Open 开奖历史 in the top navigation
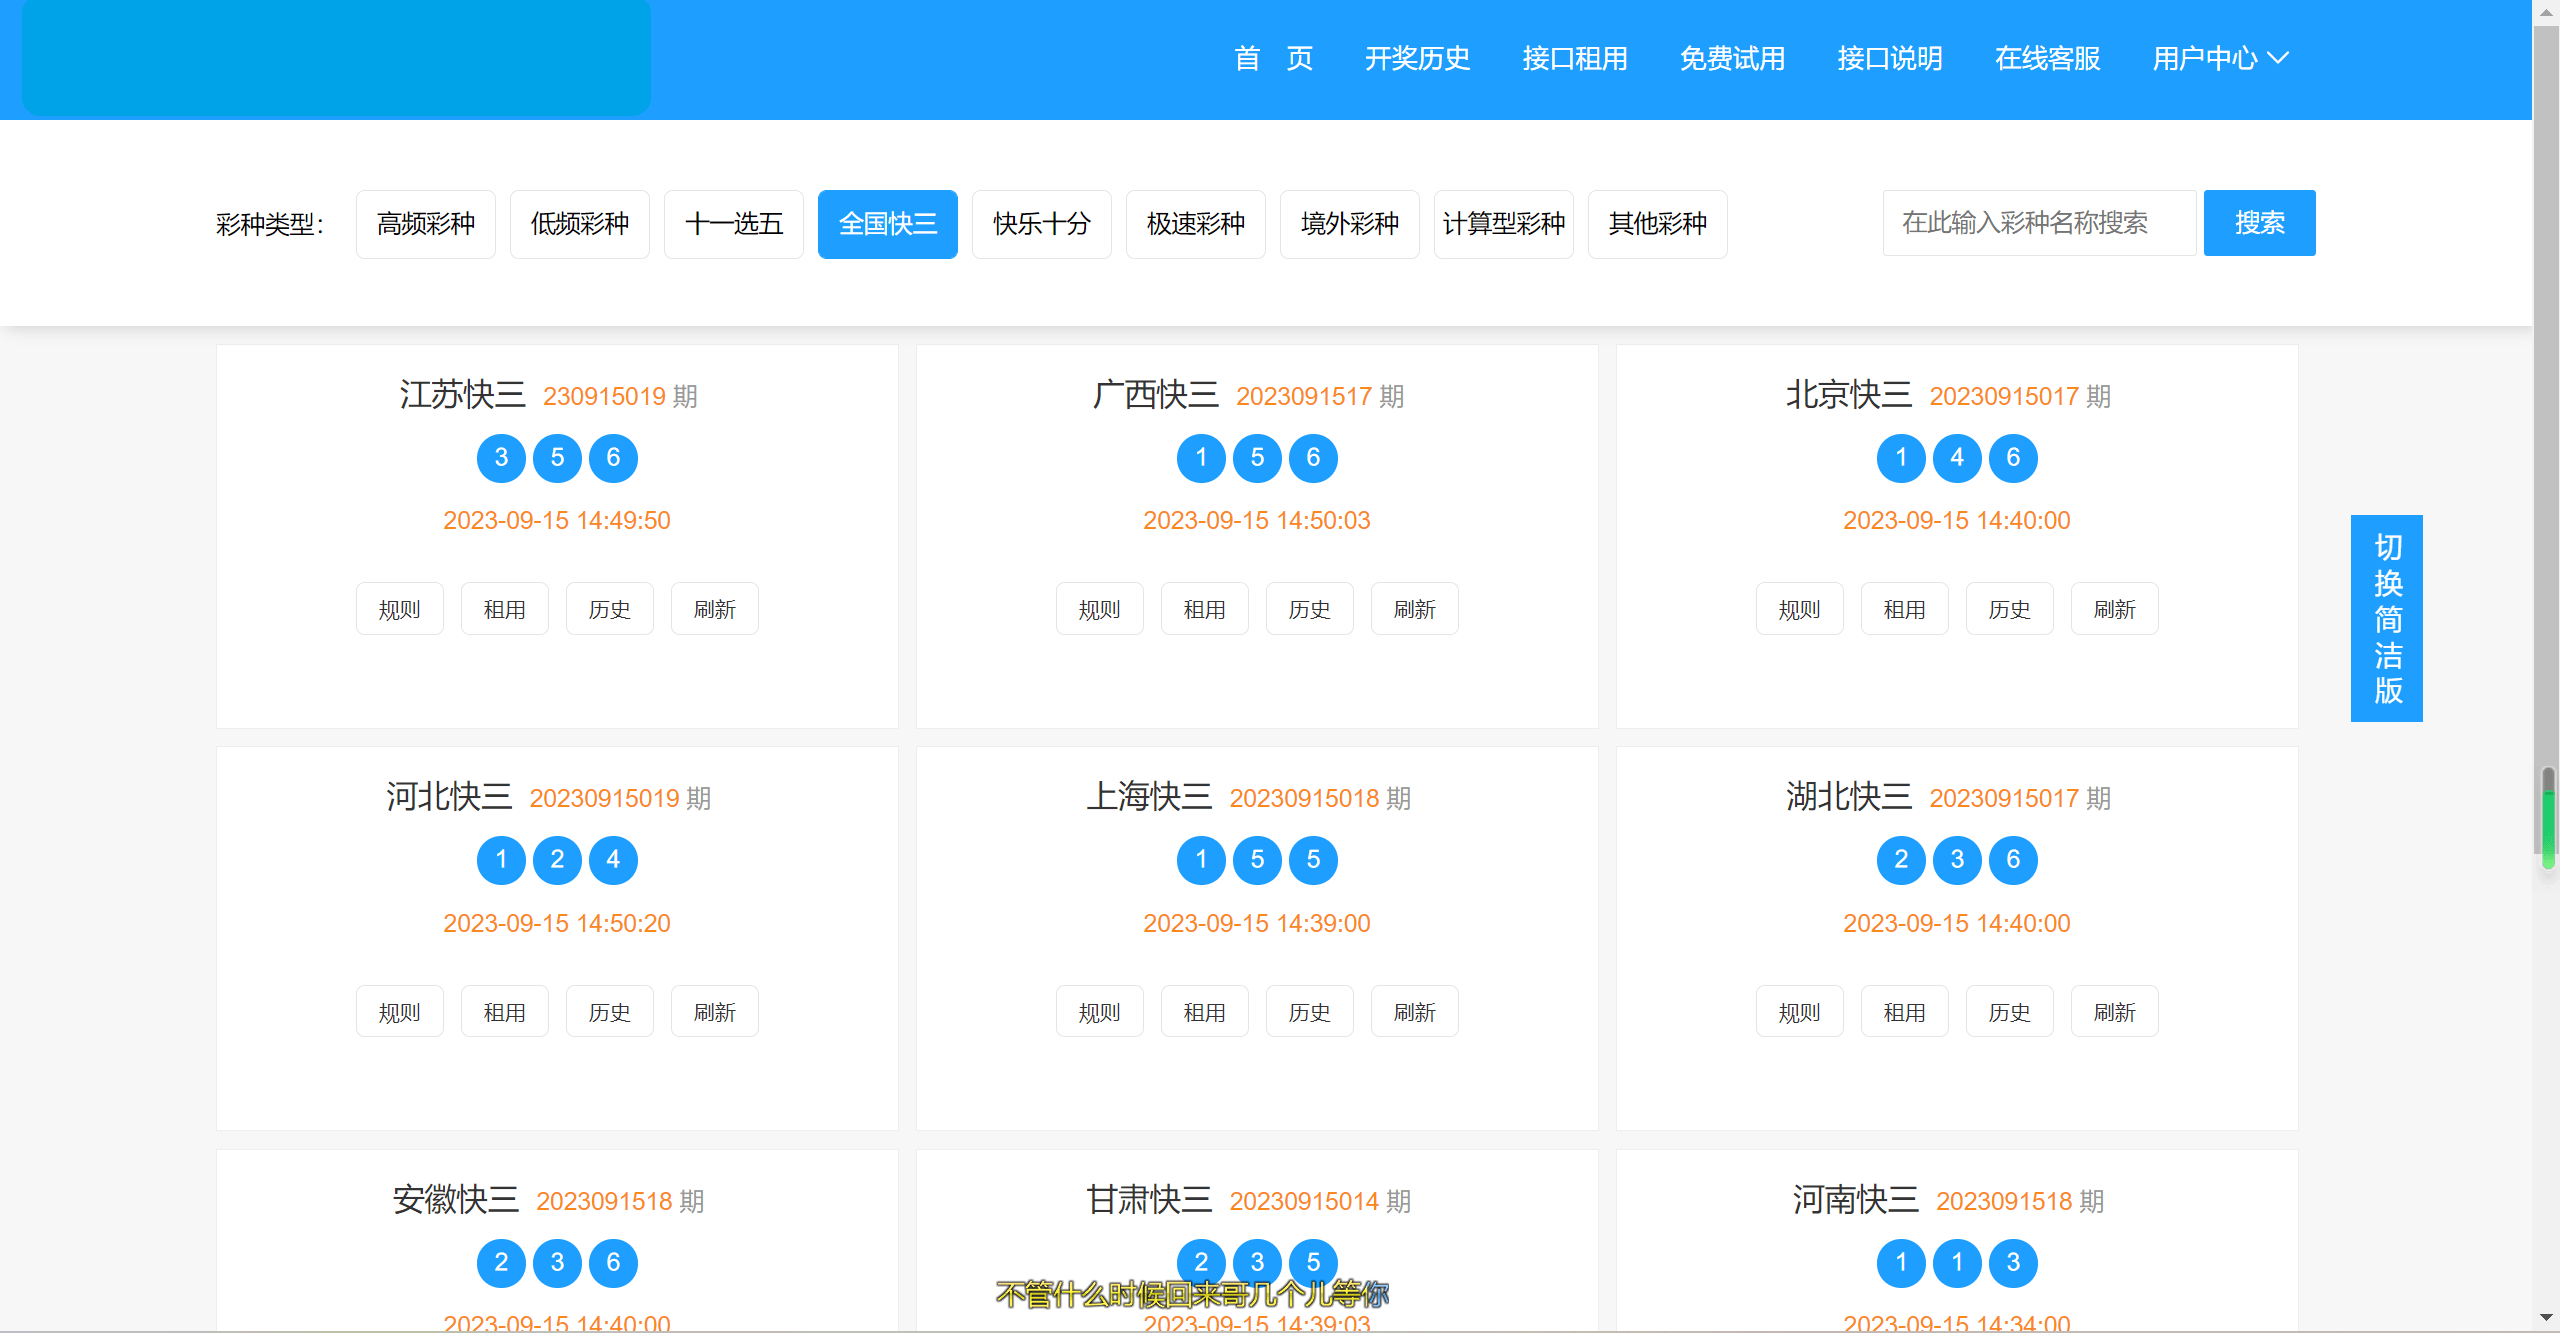Screen dimensions: 2560x1333 tap(1417, 58)
